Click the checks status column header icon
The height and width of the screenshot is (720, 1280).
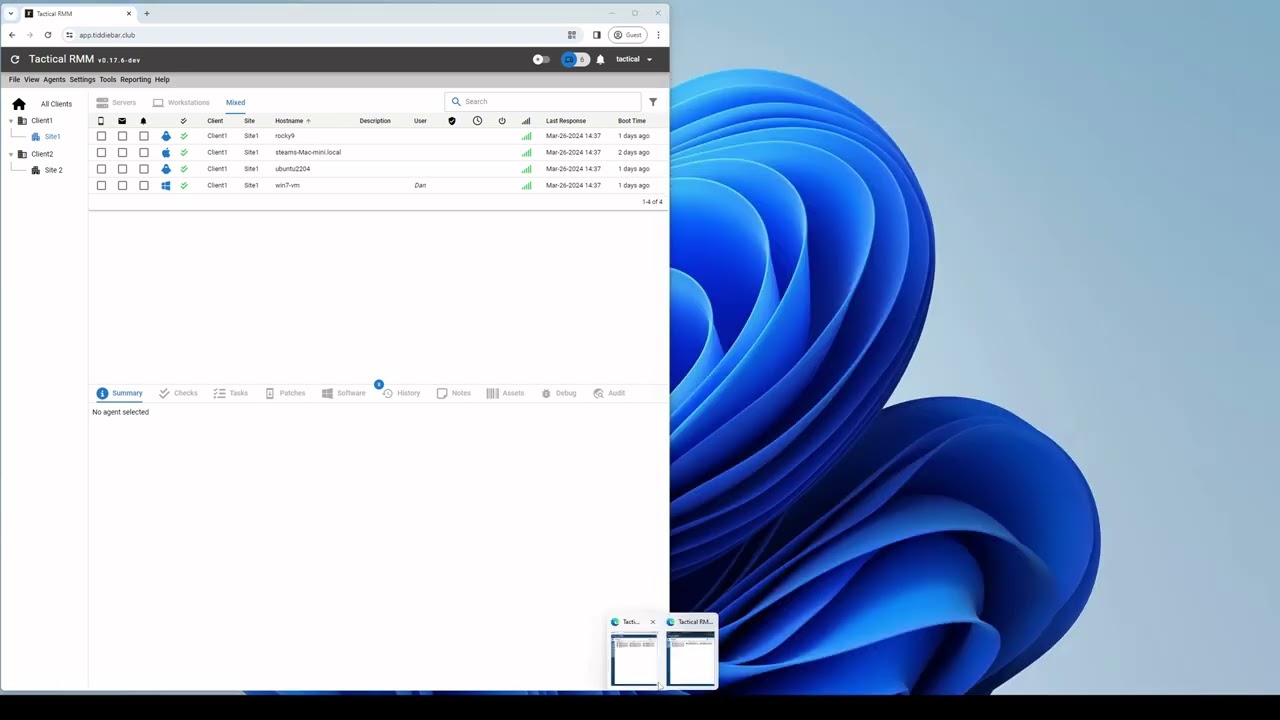pos(183,121)
